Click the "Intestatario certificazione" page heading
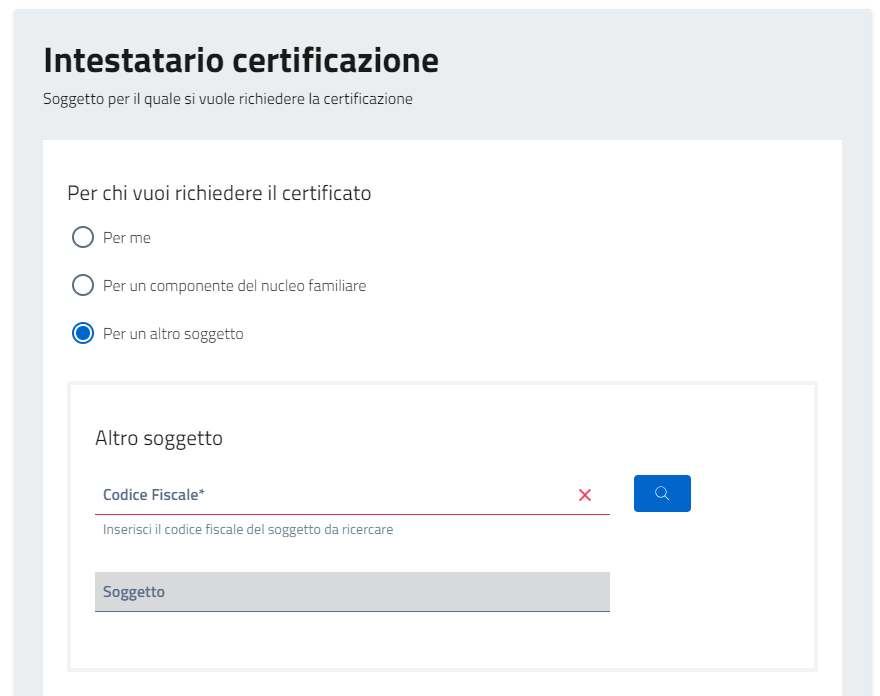The width and height of the screenshot is (880, 696). [241, 60]
